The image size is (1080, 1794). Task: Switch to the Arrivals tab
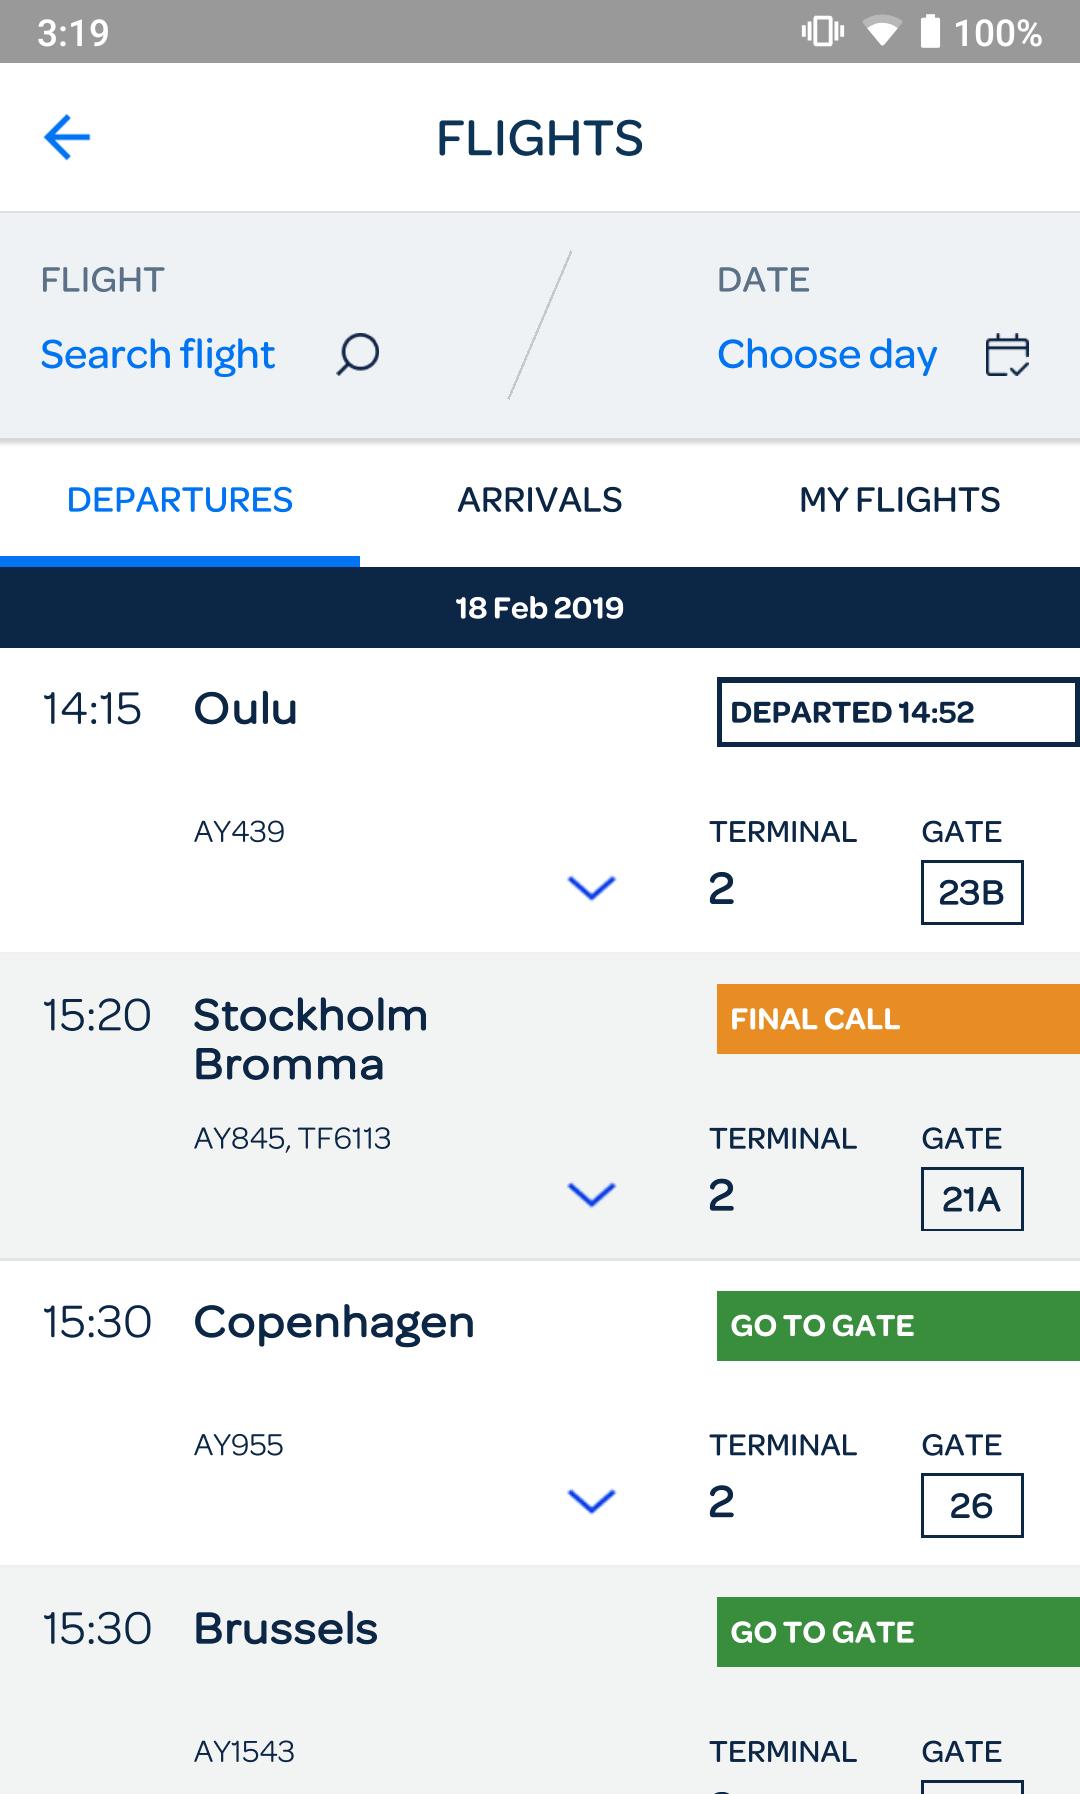[x=540, y=500]
